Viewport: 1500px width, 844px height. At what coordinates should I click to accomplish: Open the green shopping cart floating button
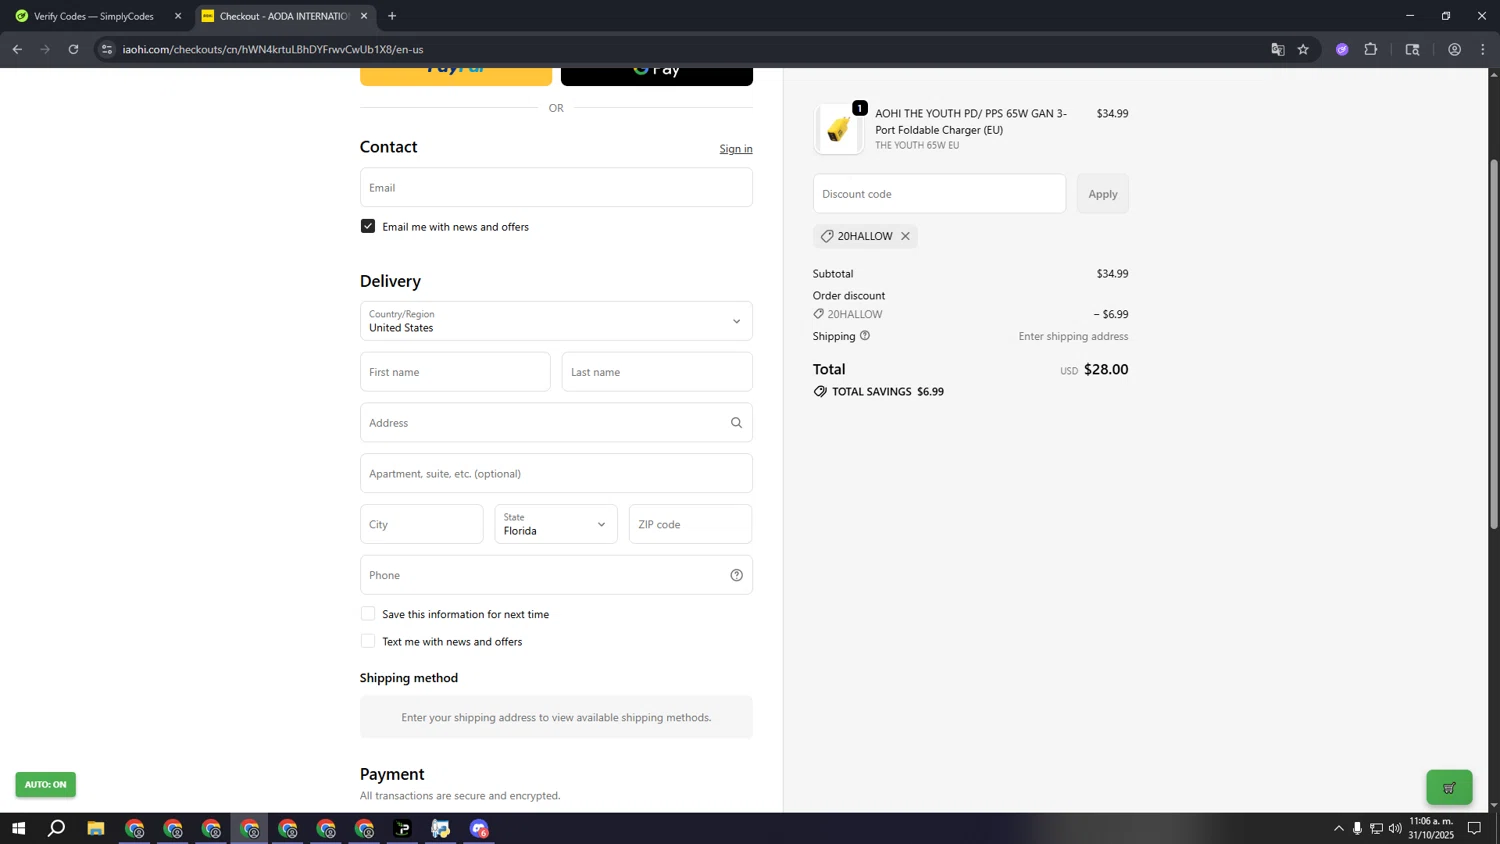(1449, 788)
